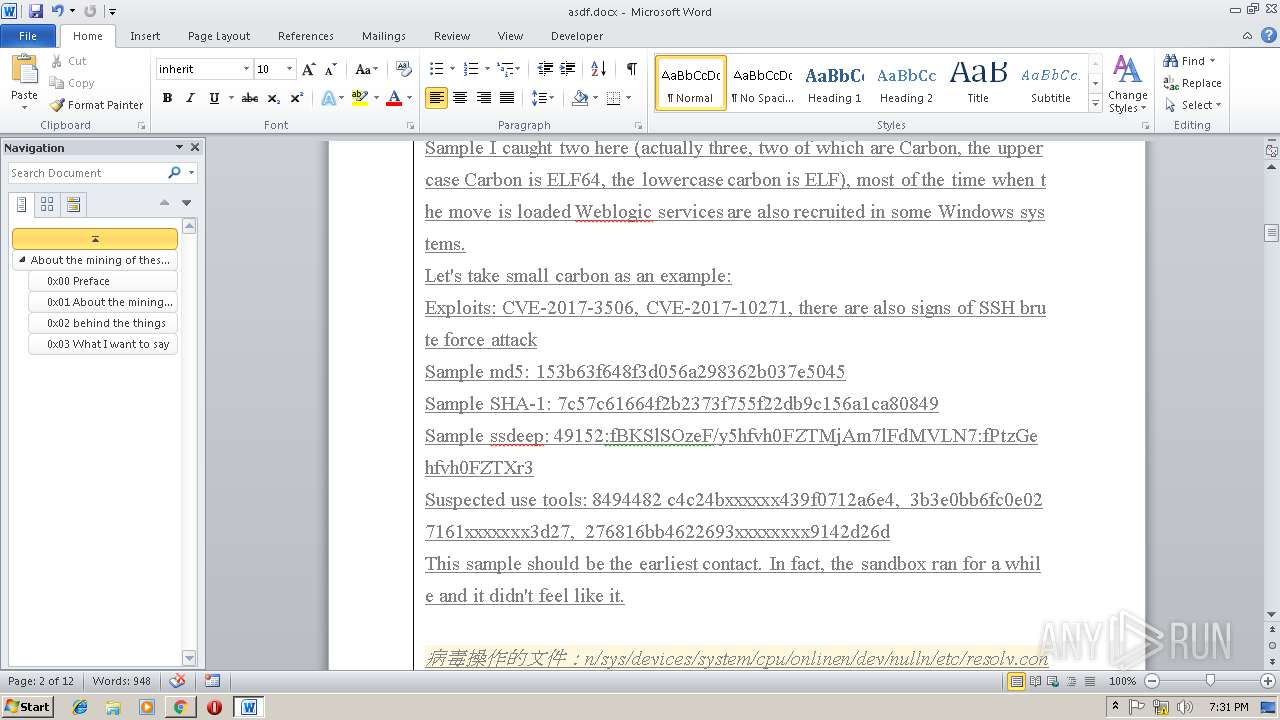1280x720 pixels.
Task: Toggle strikethrough formatting
Action: [250, 98]
